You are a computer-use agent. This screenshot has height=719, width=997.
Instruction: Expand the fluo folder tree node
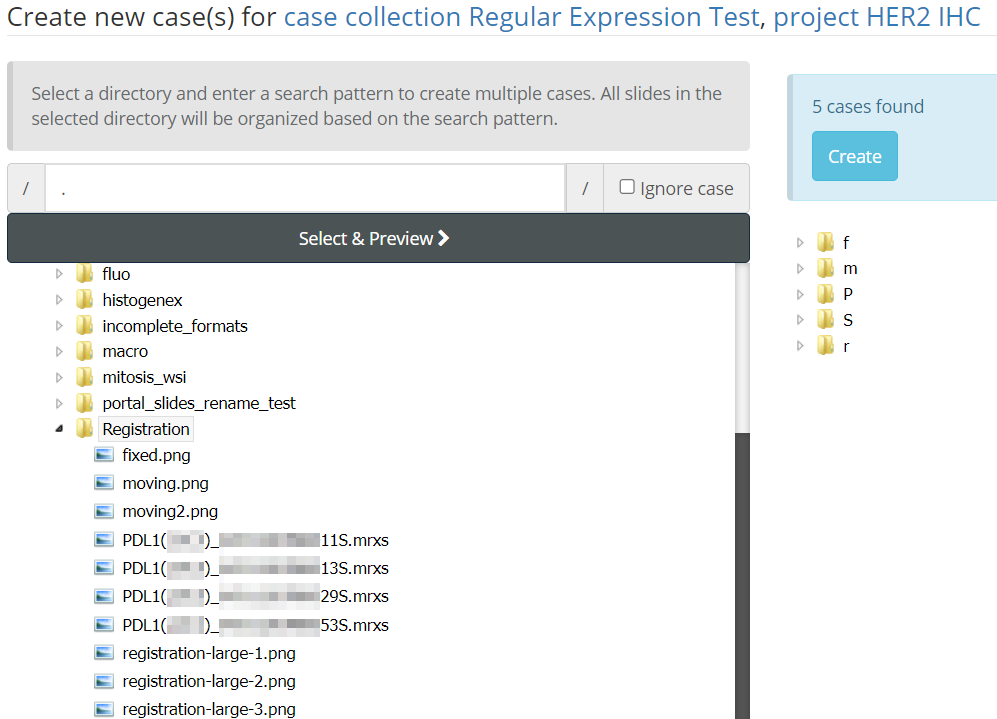pyautogui.click(x=60, y=274)
